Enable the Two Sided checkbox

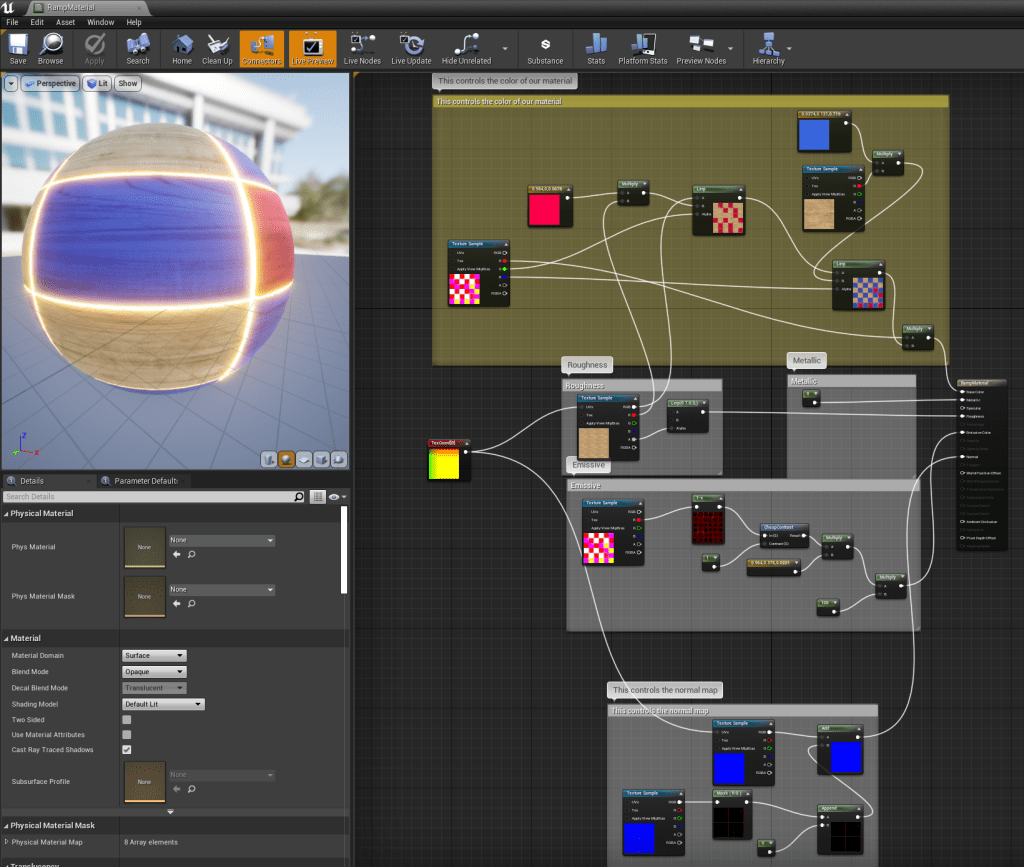click(127, 719)
